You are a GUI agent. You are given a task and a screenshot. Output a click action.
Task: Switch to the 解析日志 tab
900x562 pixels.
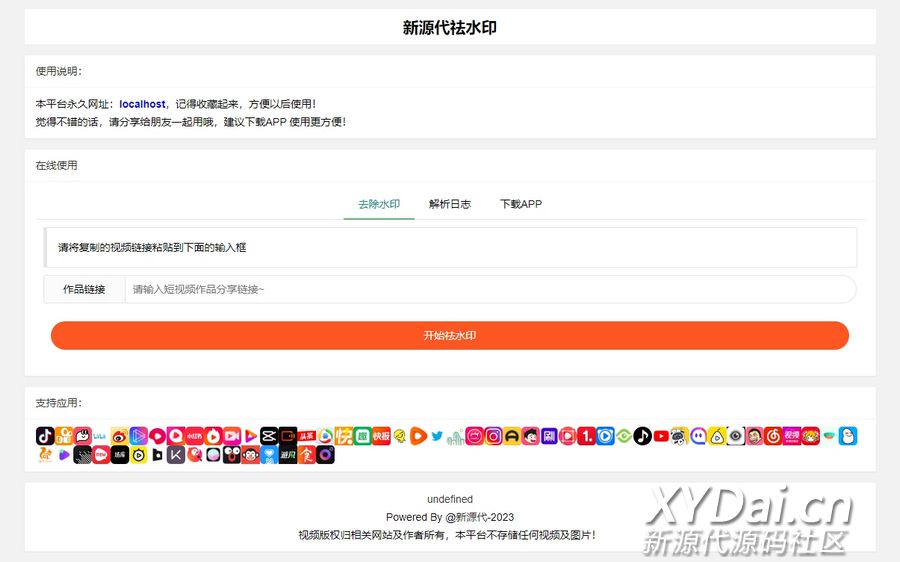(449, 204)
